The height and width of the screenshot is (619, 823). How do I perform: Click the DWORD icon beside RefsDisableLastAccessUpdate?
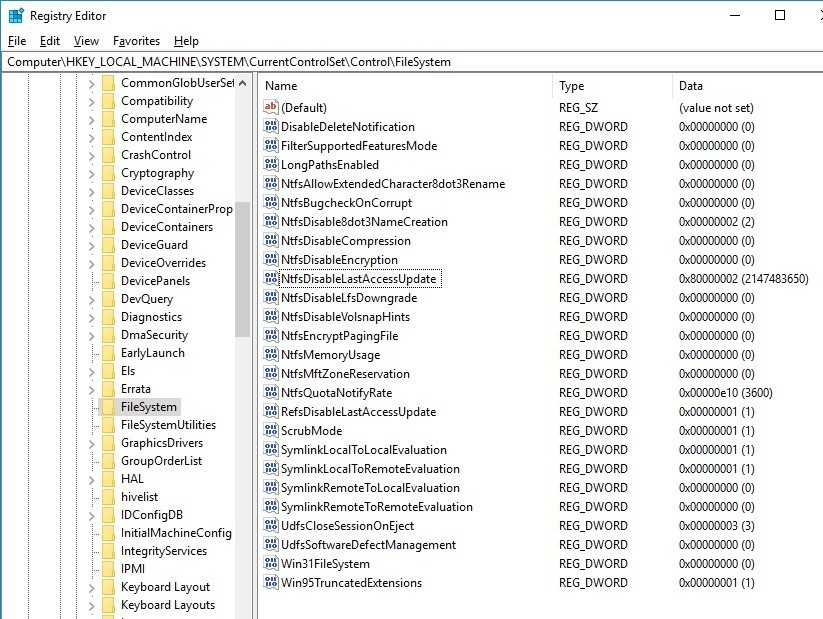(x=271, y=412)
